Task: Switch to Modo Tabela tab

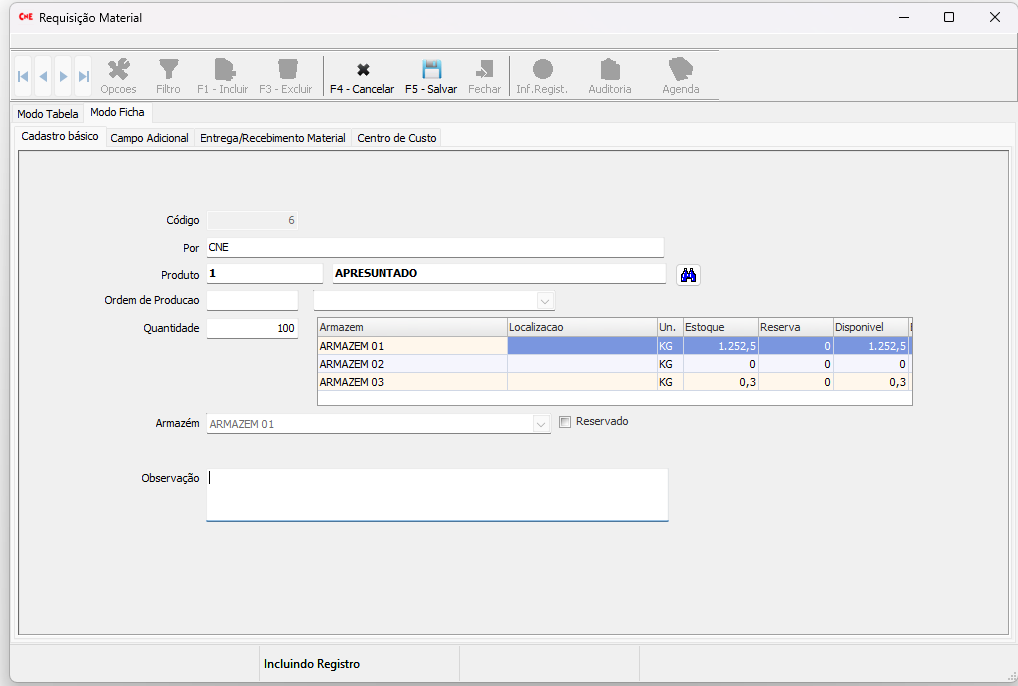Action: point(47,114)
